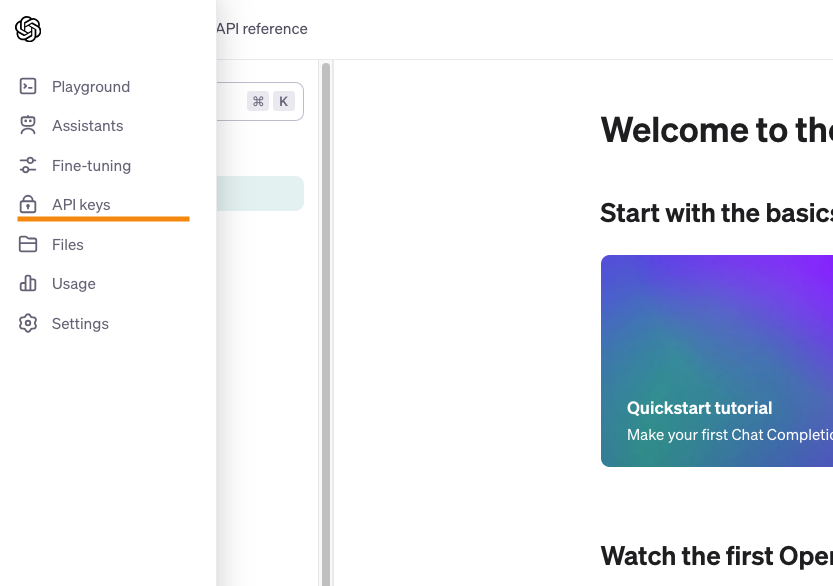
Task: Open the API keys page
Action: tap(81, 205)
